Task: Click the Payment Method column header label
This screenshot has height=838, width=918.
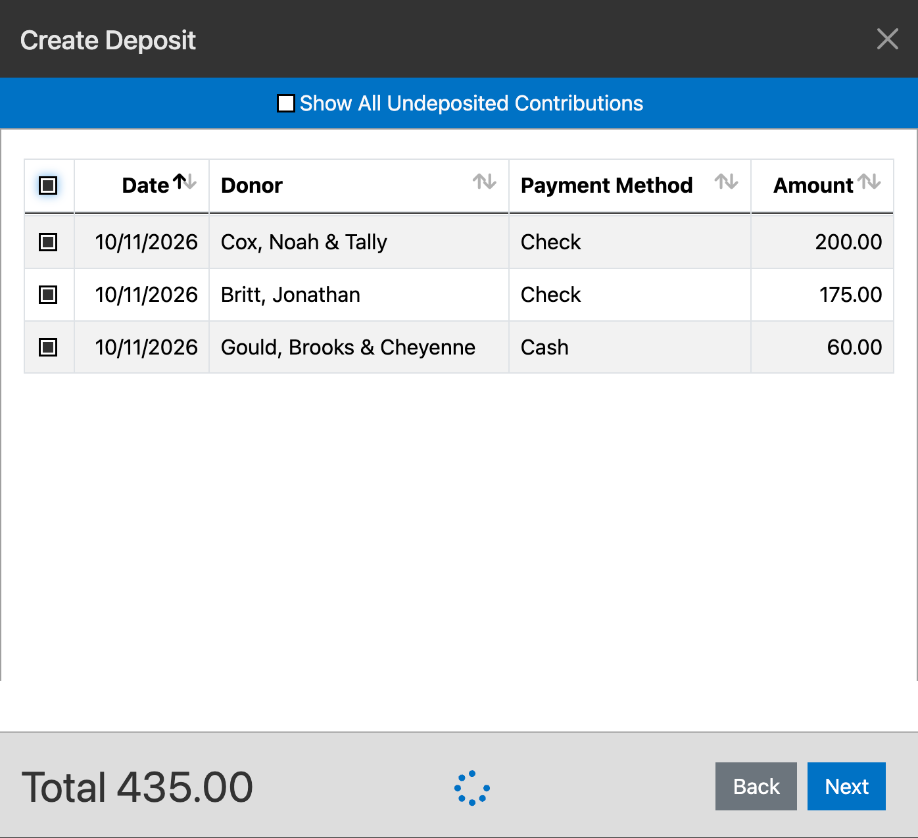Action: (607, 186)
